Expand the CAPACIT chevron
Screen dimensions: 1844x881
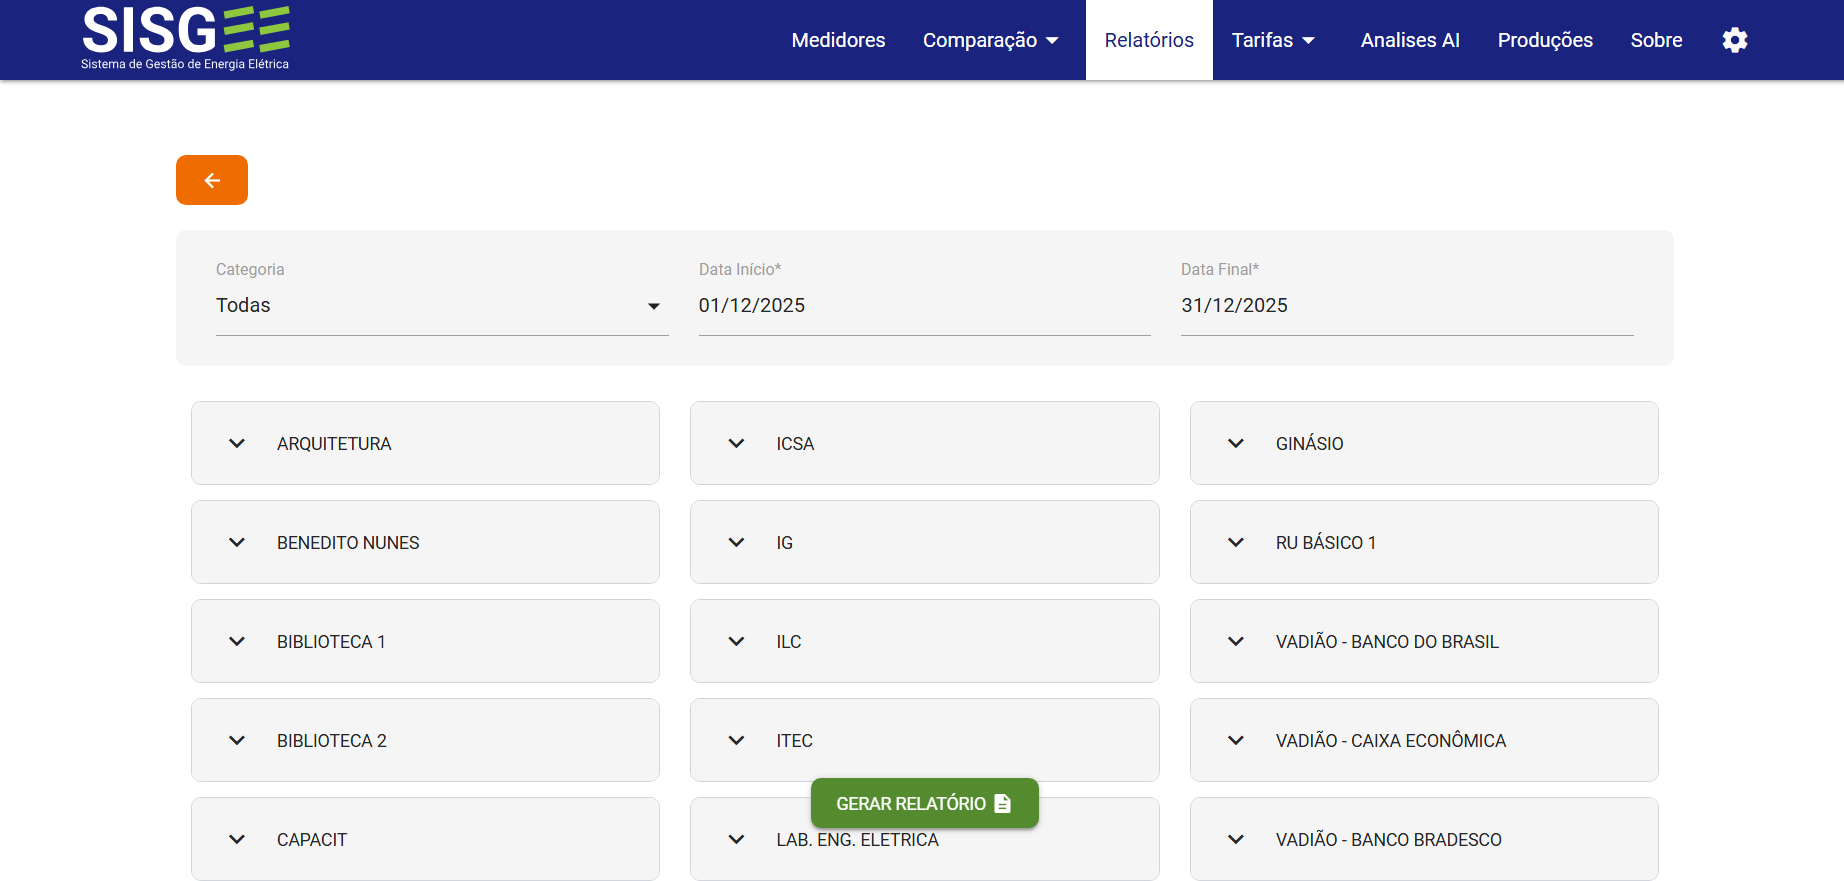click(x=237, y=839)
